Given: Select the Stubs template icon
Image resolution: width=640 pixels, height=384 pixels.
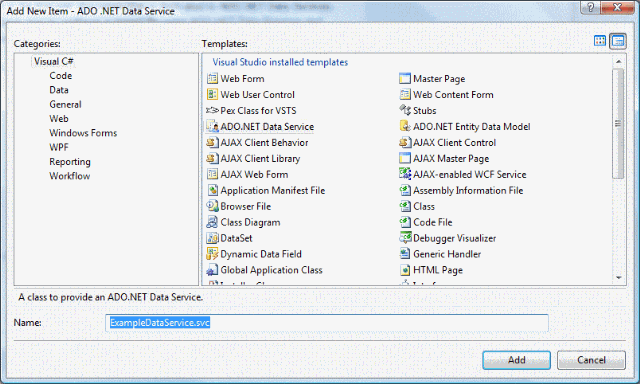Looking at the screenshot, I should [405, 110].
